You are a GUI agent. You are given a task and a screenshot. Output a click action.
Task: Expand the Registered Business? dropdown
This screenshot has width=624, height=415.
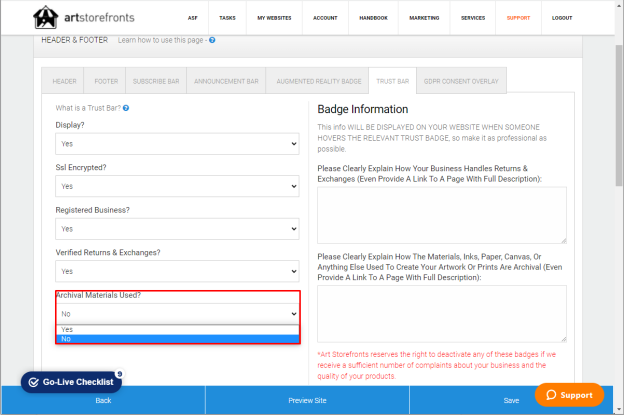(x=177, y=229)
